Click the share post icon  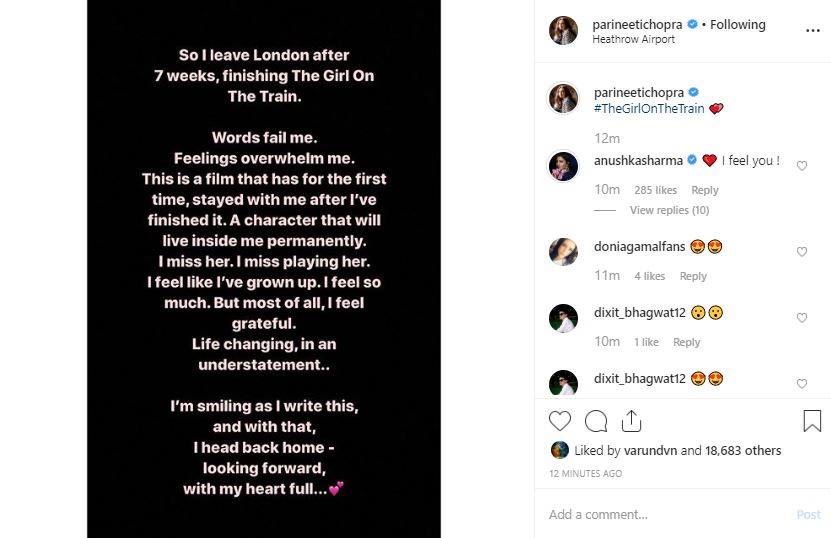(631, 421)
